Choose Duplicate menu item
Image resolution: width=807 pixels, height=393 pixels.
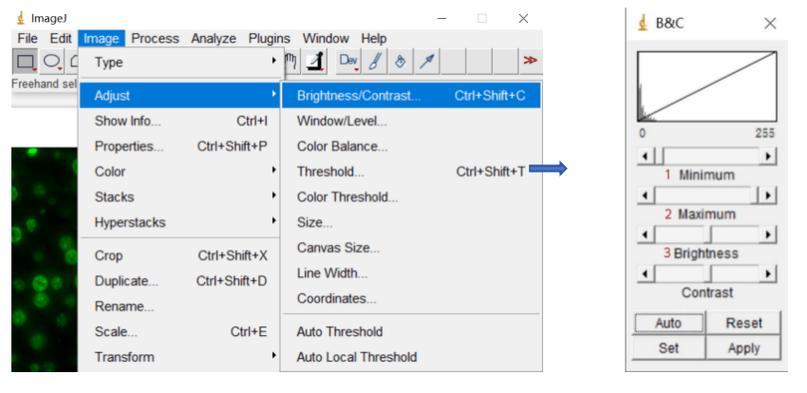(x=180, y=281)
